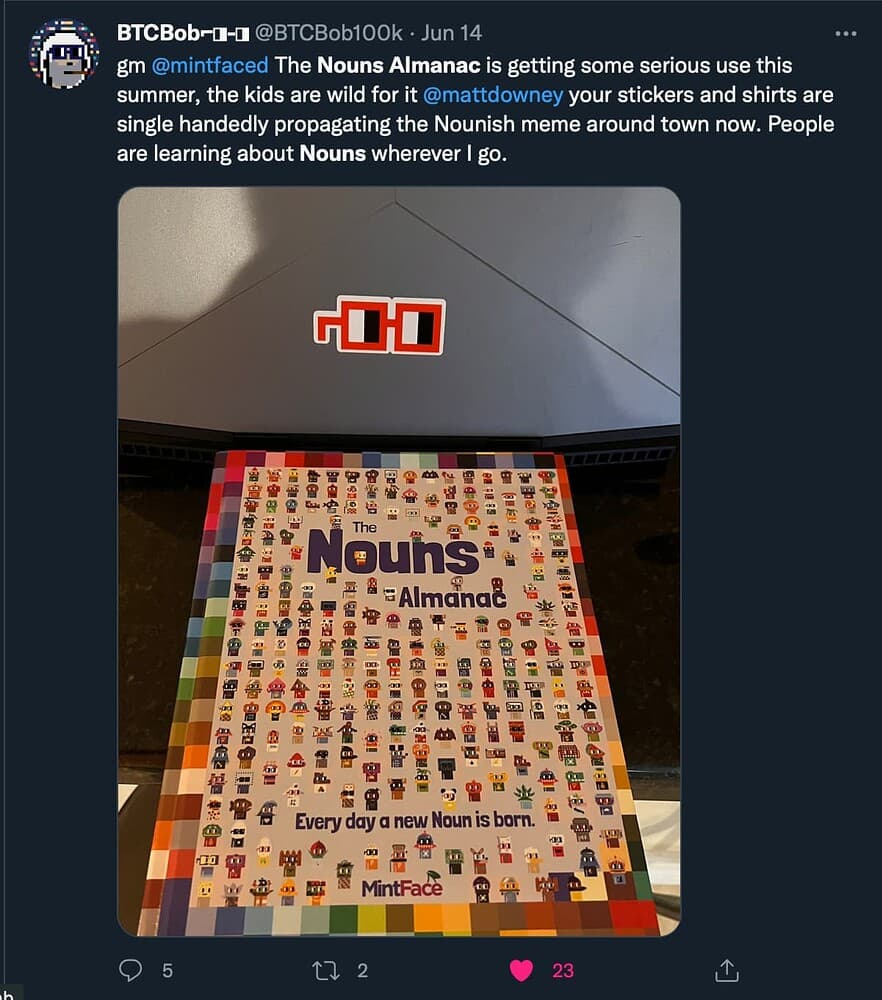Click the reply count 5
This screenshot has height=1000, width=882.
coord(167,970)
